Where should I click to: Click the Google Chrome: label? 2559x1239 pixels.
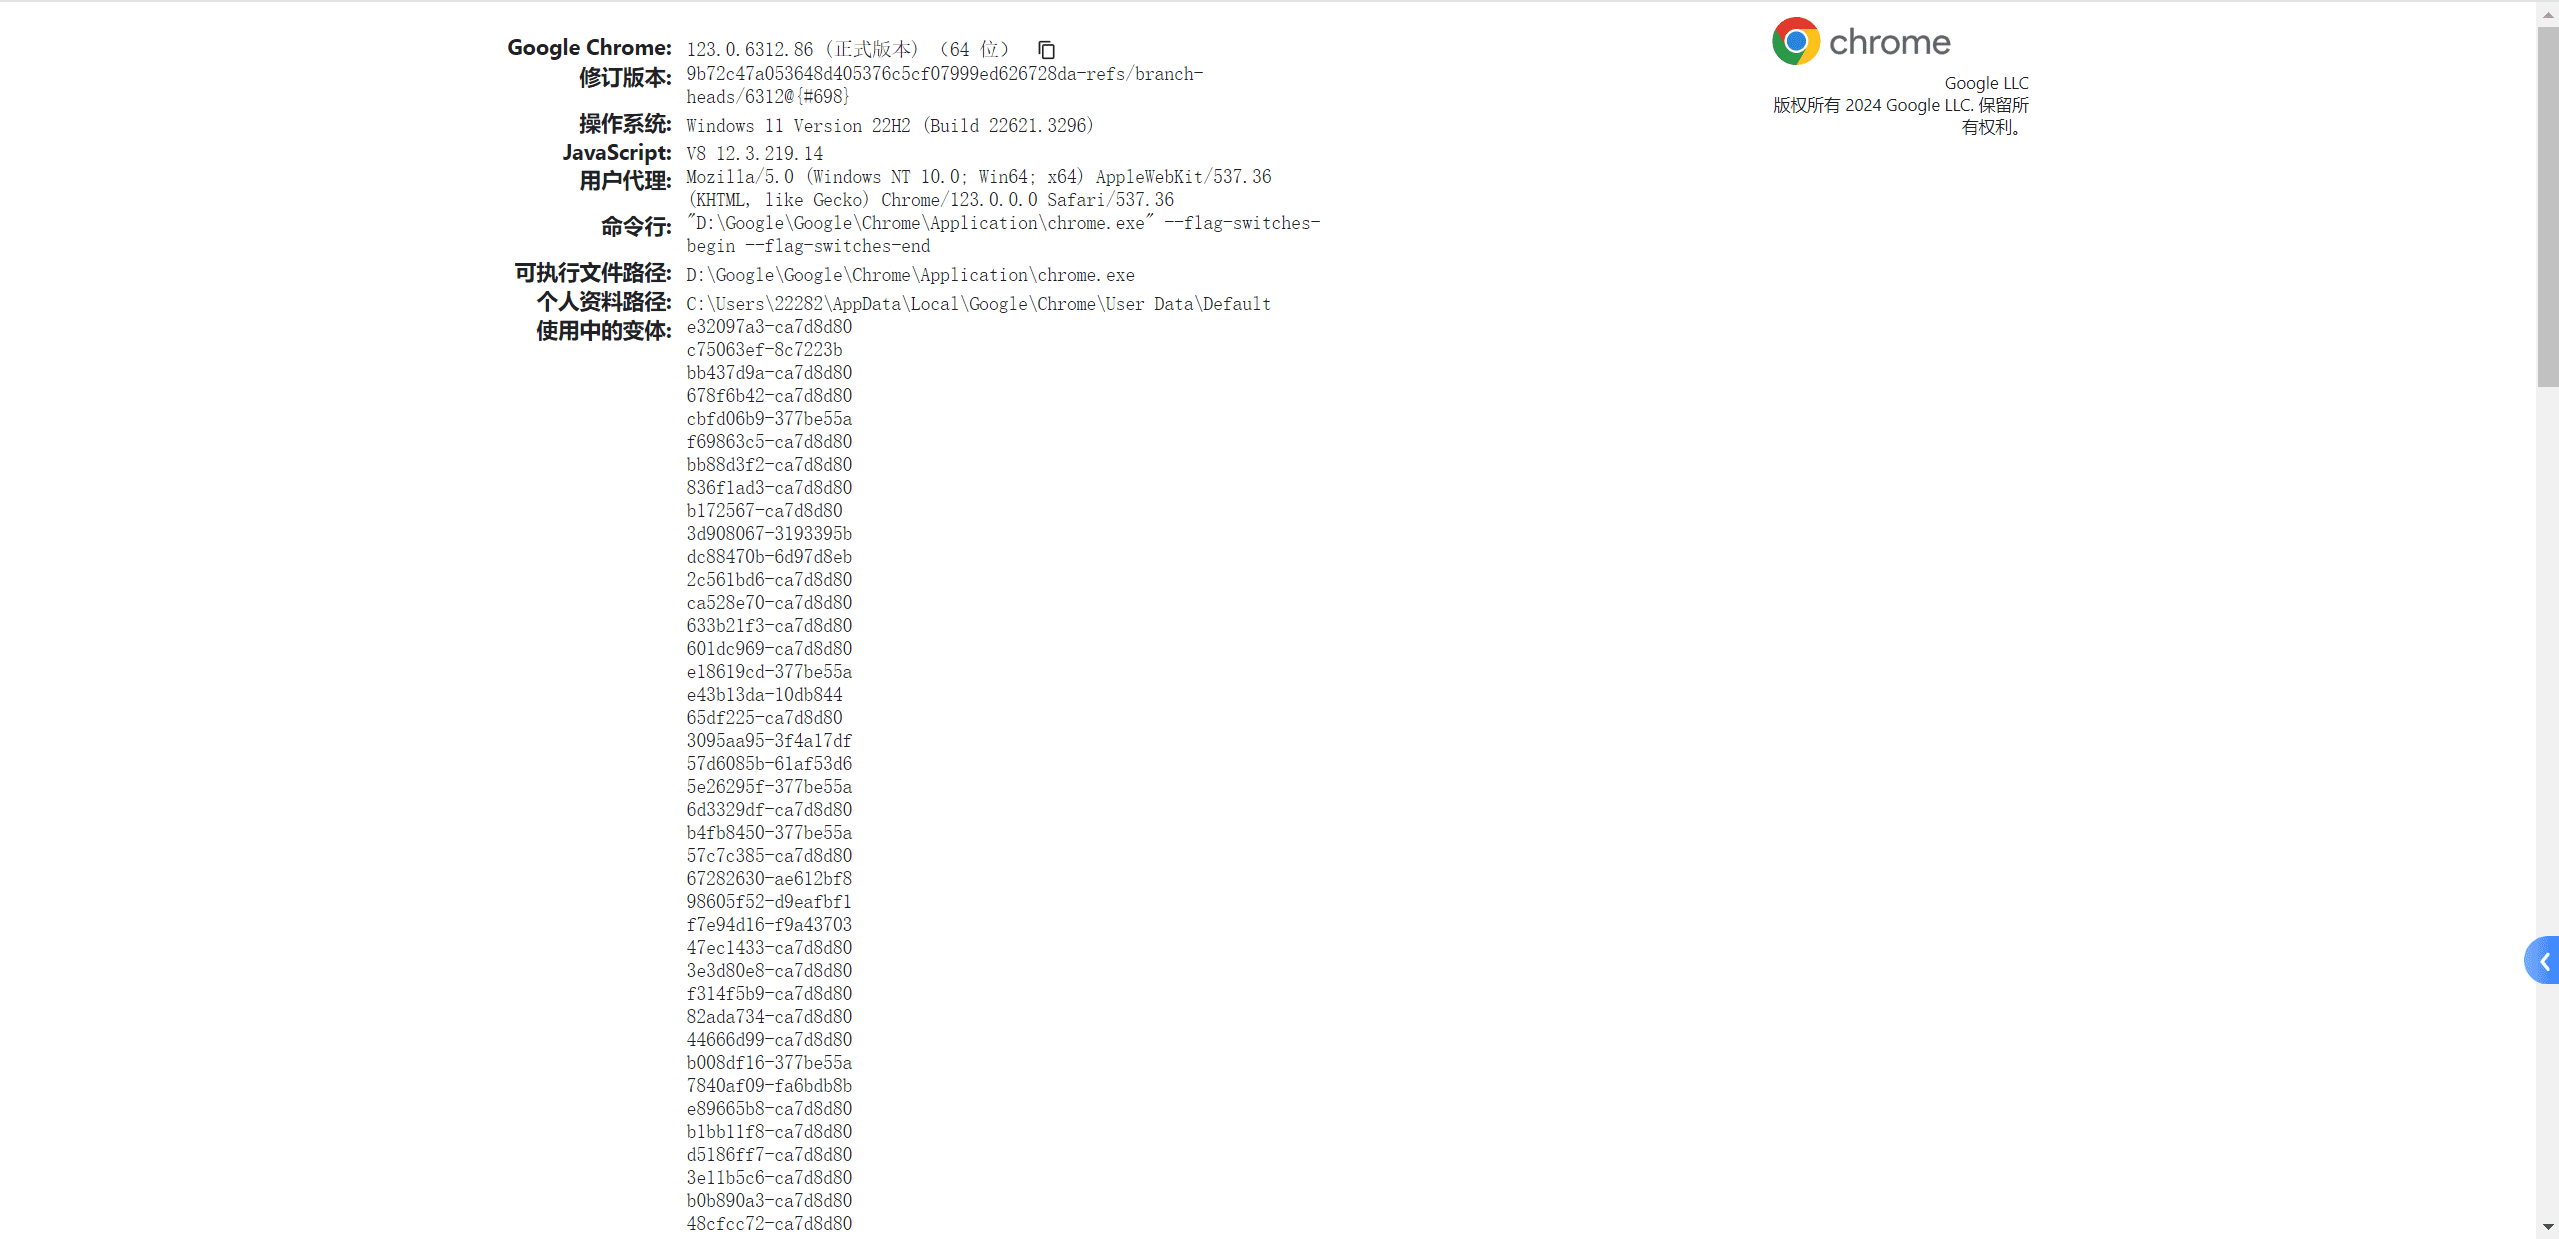coord(589,47)
